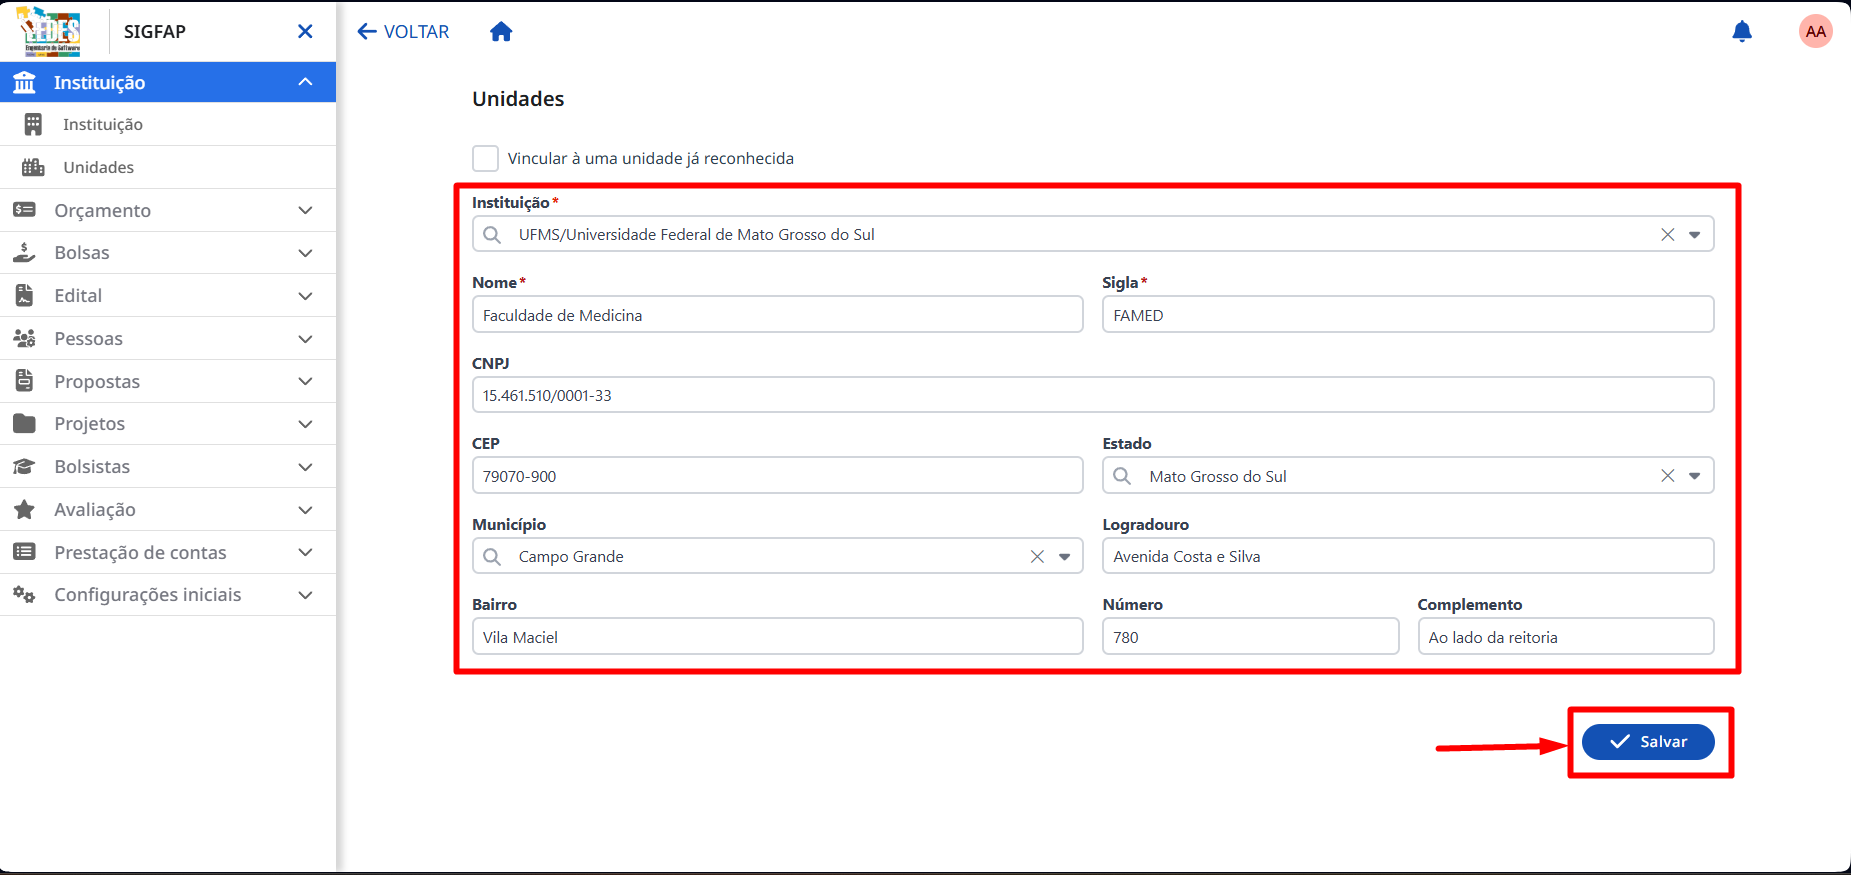Click the CNPJ input field

click(1093, 395)
